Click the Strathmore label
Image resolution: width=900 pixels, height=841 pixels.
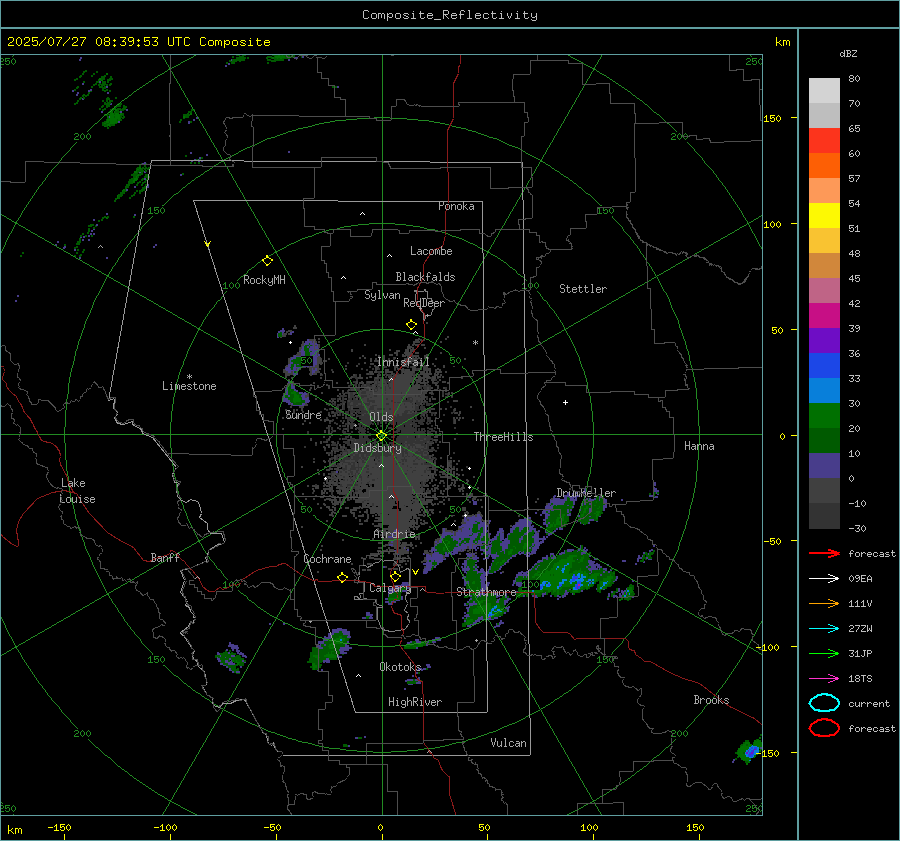486,592
